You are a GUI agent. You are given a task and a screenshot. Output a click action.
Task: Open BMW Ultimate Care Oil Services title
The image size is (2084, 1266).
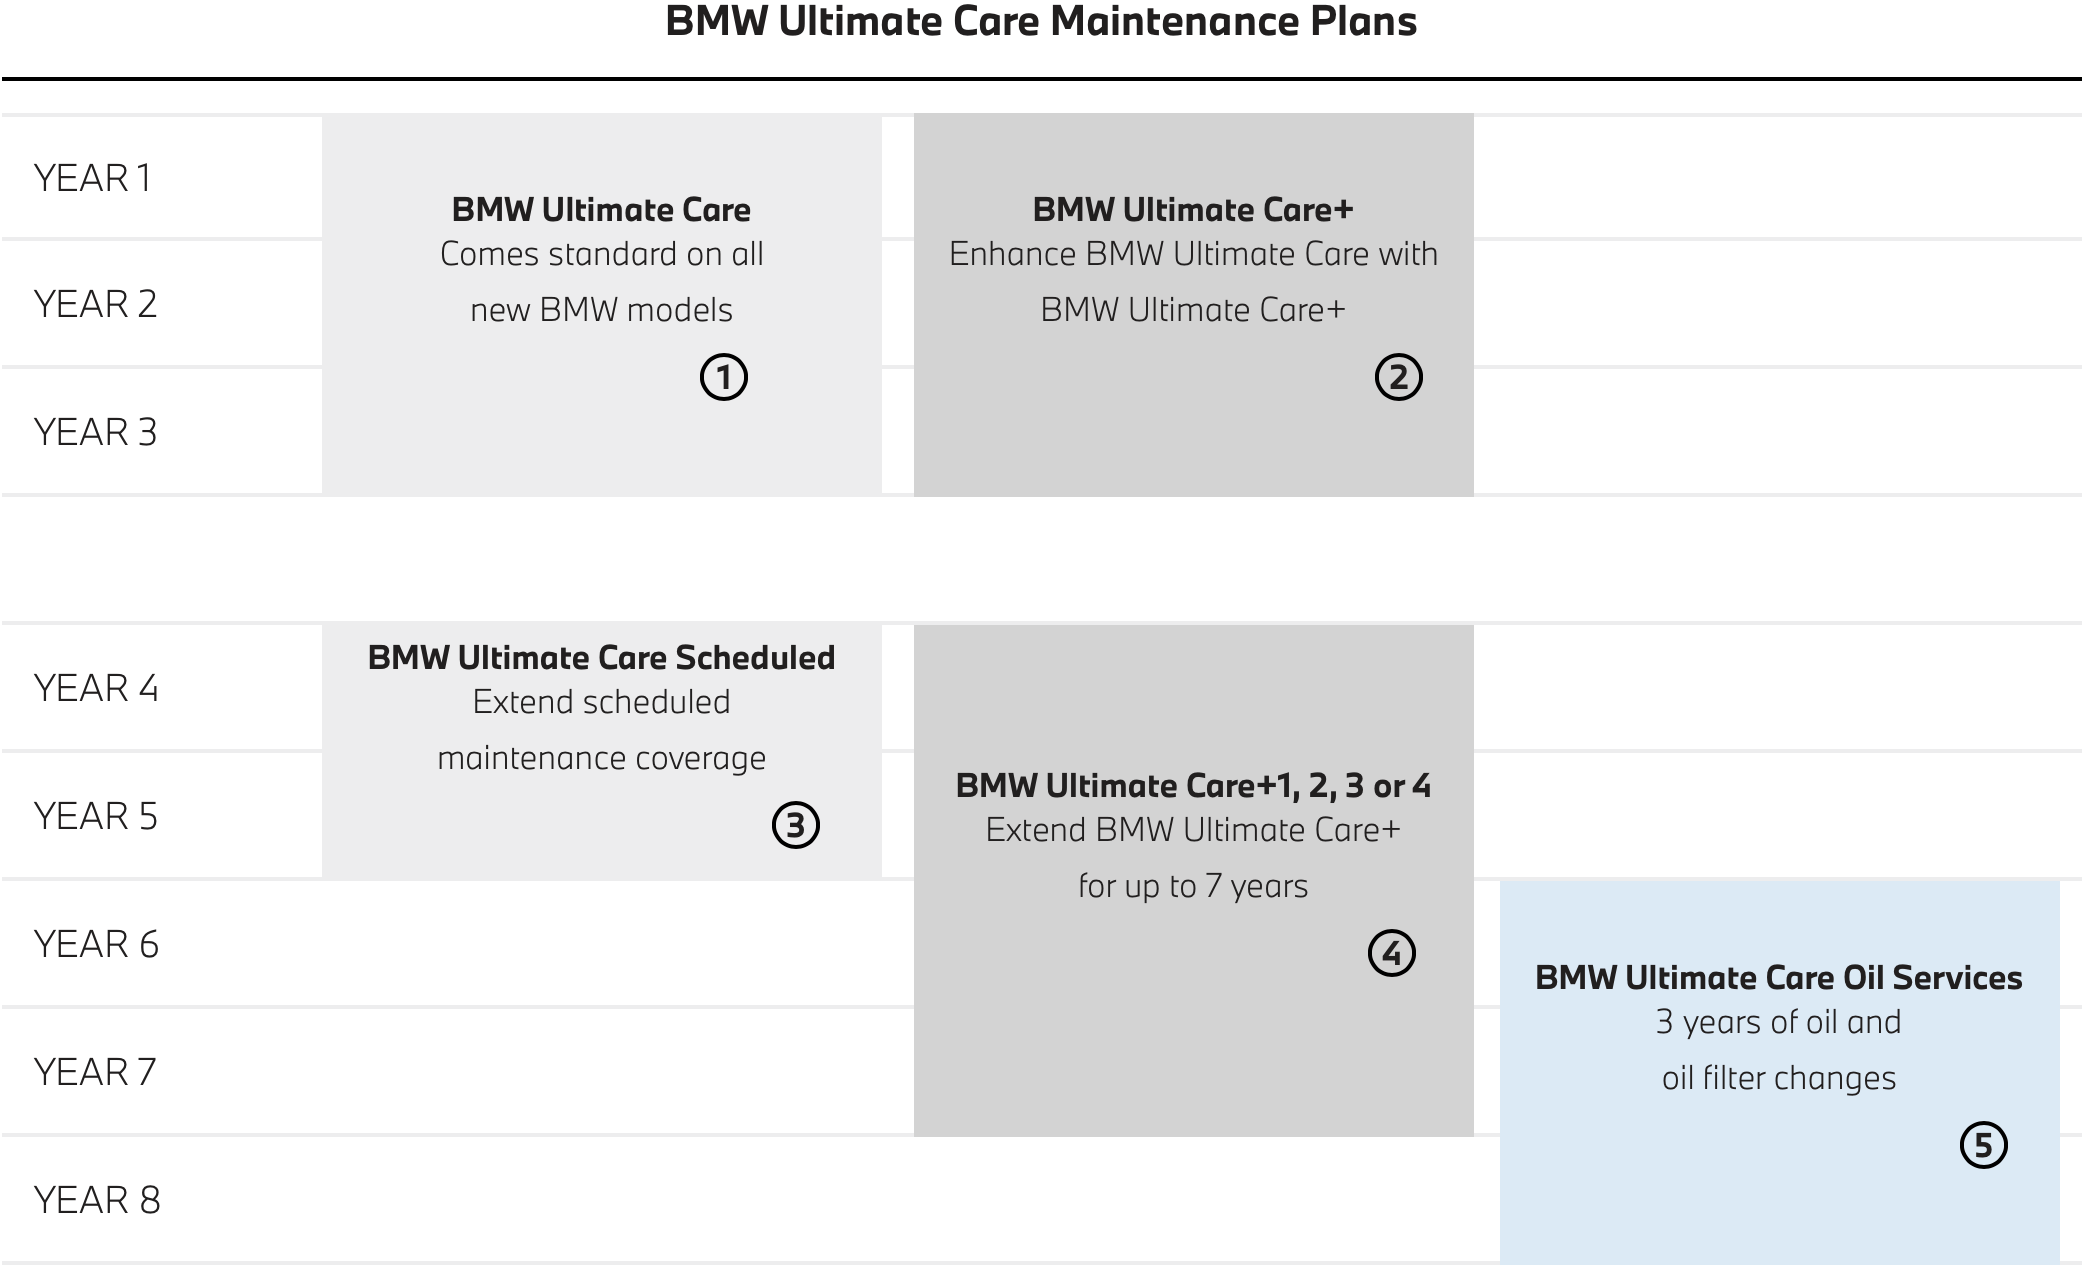(x=1778, y=978)
